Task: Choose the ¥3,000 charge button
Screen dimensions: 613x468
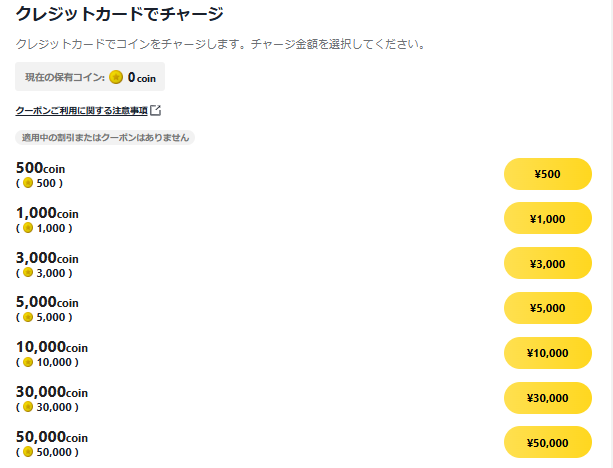Action: [x=548, y=263]
